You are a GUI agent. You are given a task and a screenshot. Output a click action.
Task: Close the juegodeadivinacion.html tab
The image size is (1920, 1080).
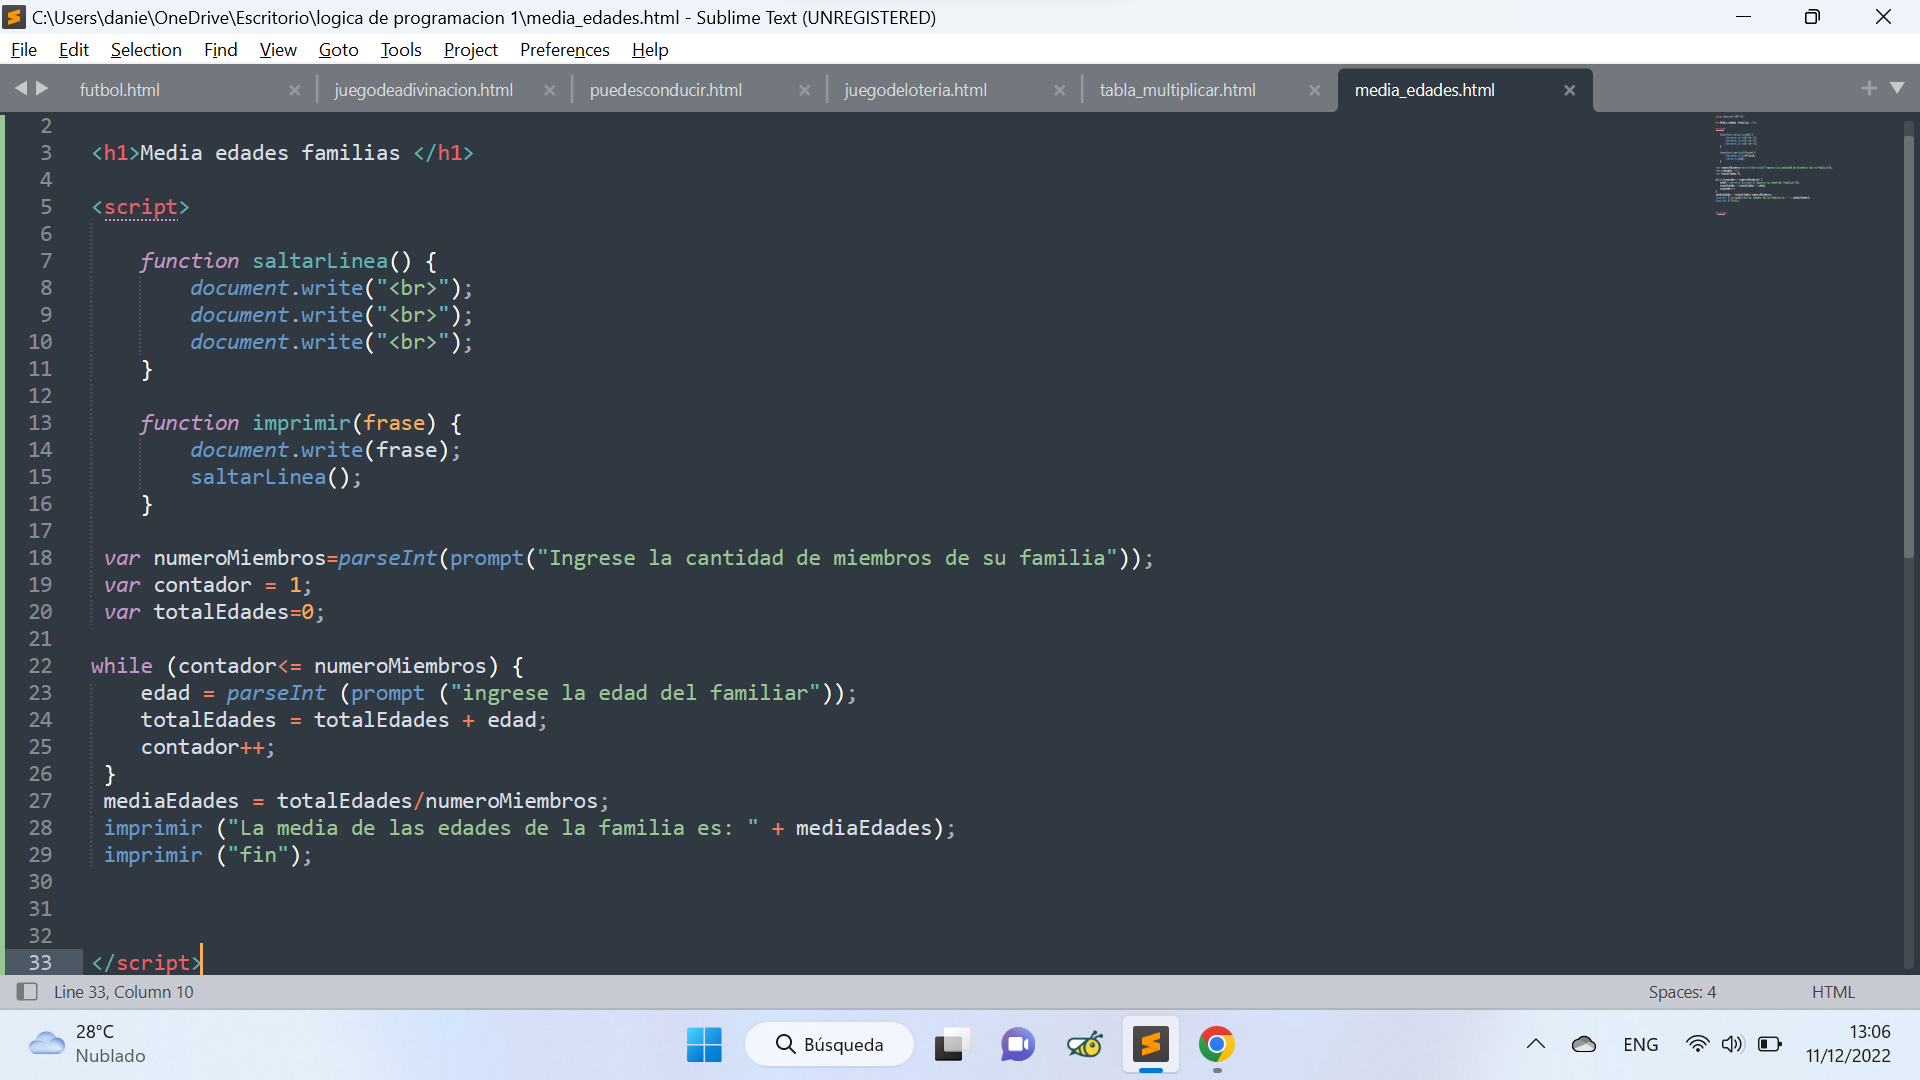(x=549, y=90)
